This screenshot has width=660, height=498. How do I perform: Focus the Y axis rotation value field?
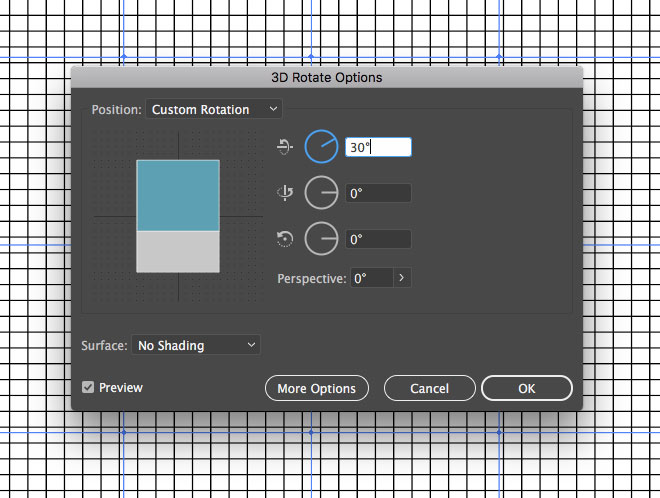(x=378, y=193)
